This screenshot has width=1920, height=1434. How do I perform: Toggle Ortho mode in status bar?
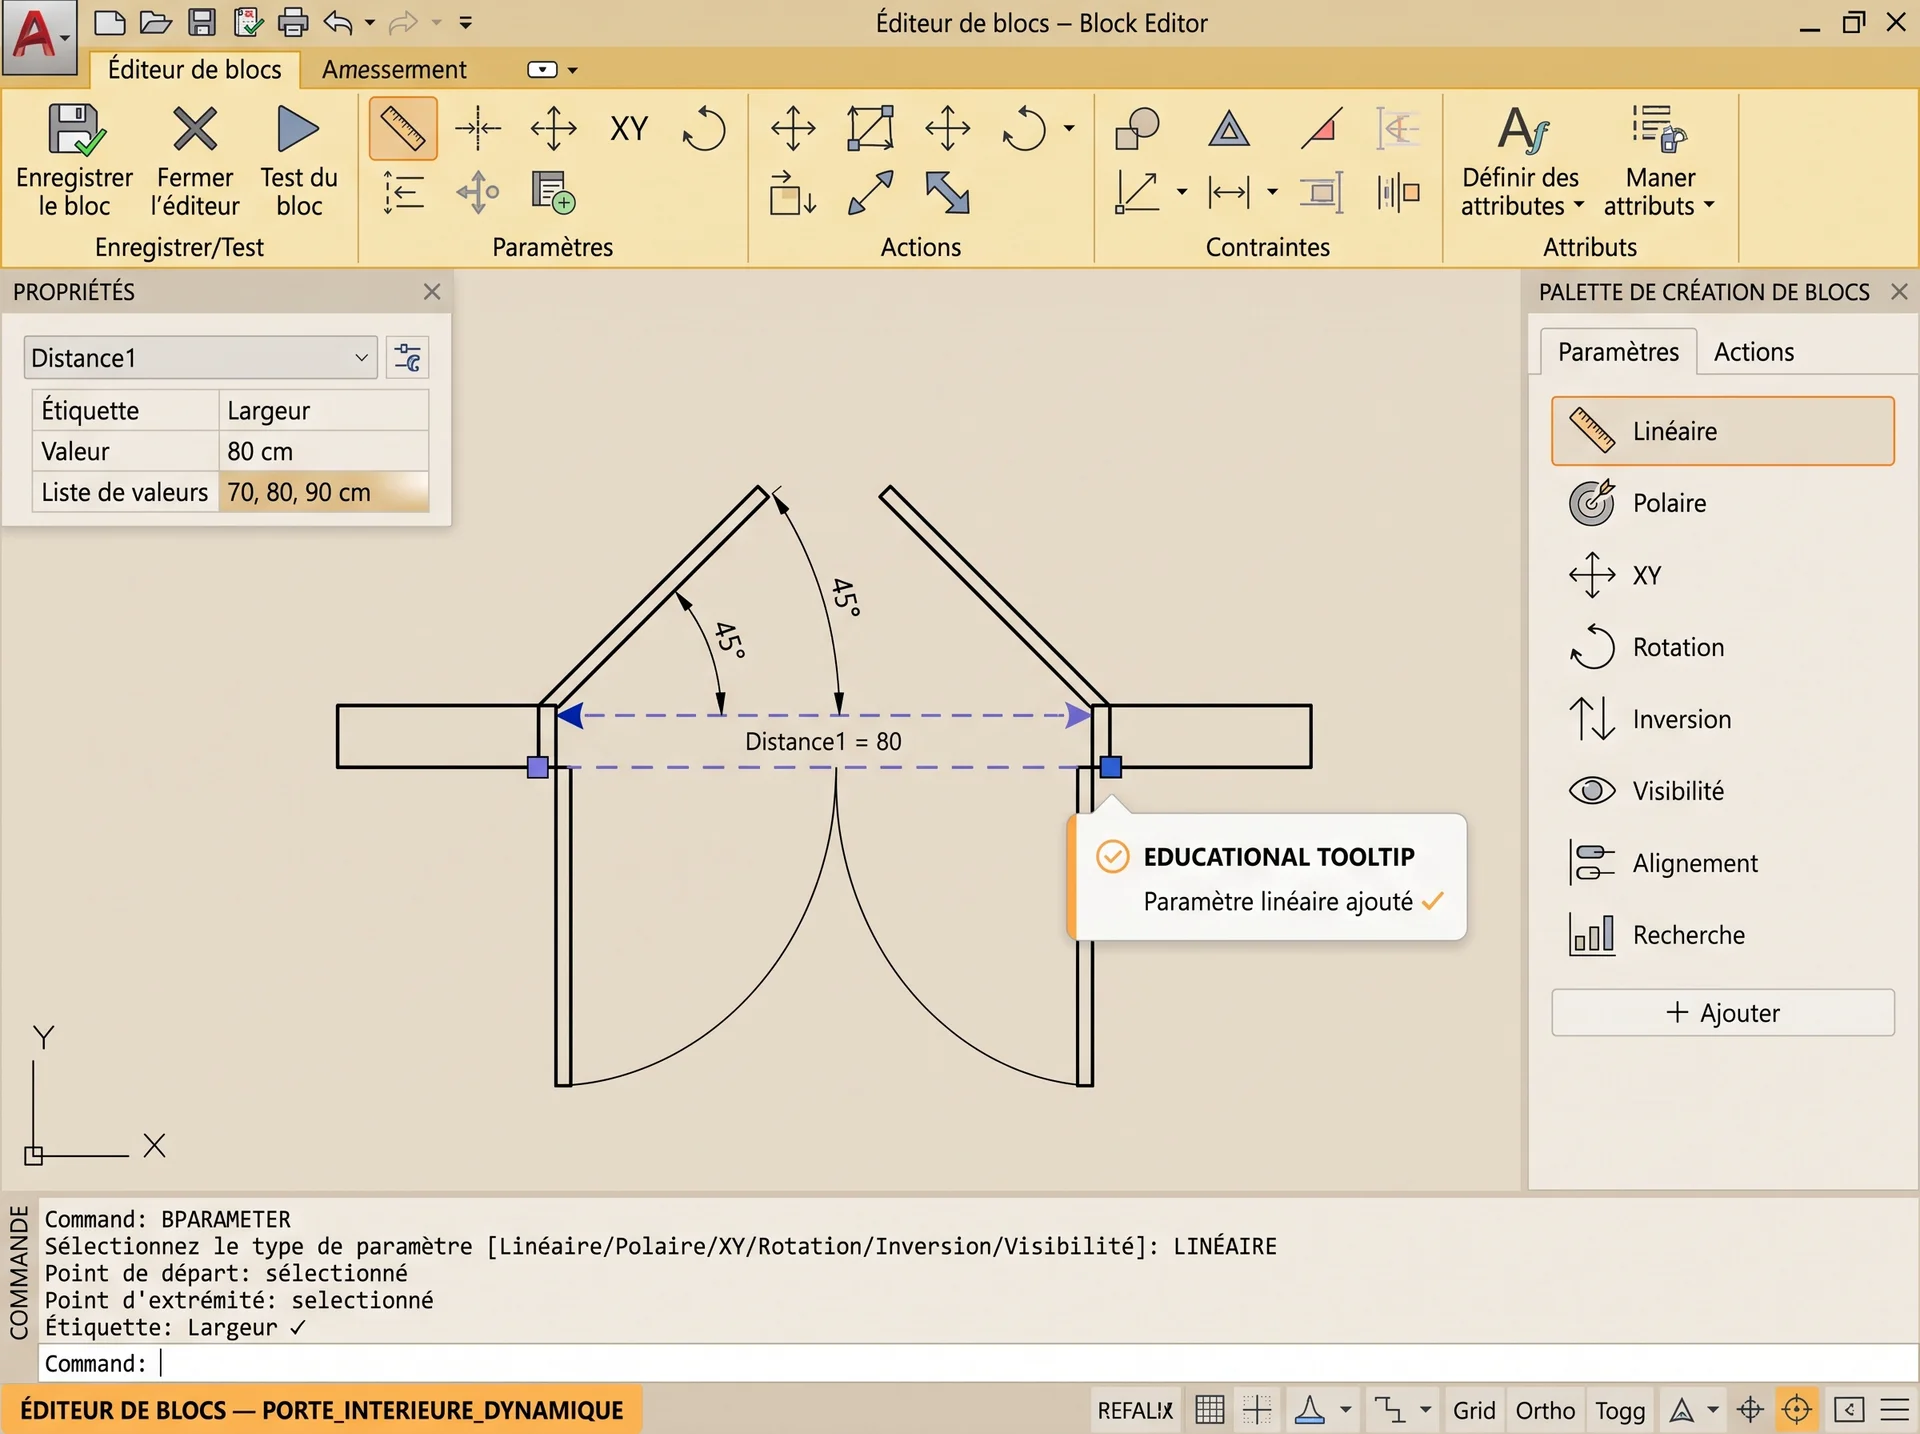1545,1410
